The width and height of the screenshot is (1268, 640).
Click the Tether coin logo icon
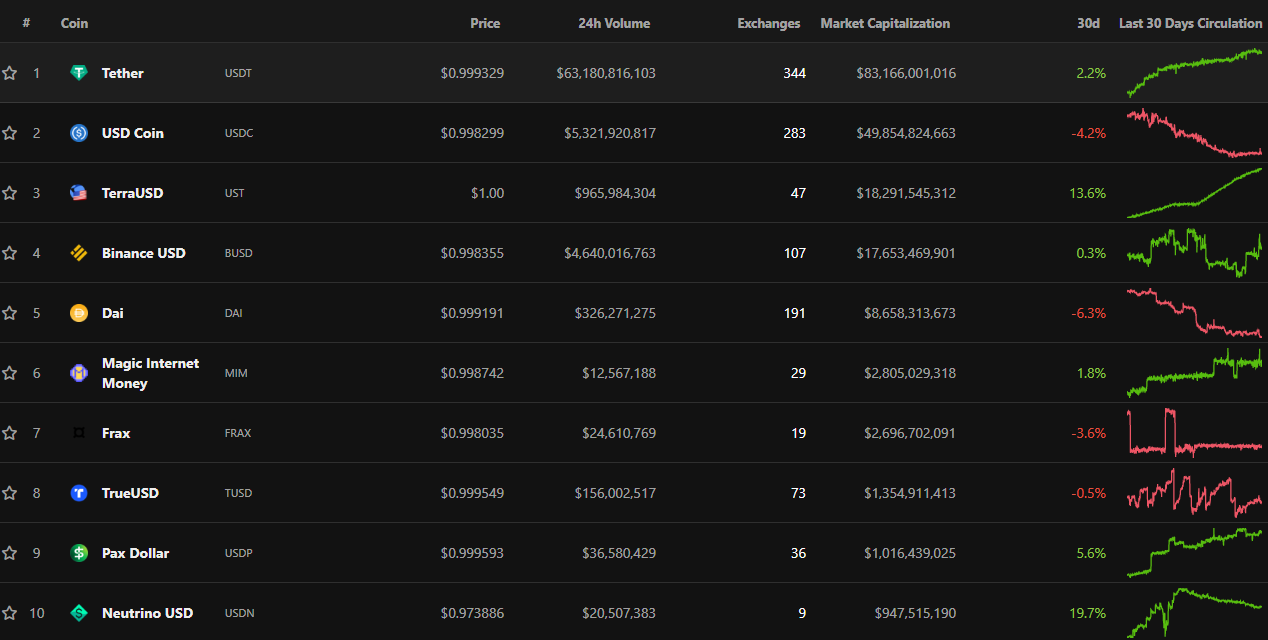click(79, 73)
